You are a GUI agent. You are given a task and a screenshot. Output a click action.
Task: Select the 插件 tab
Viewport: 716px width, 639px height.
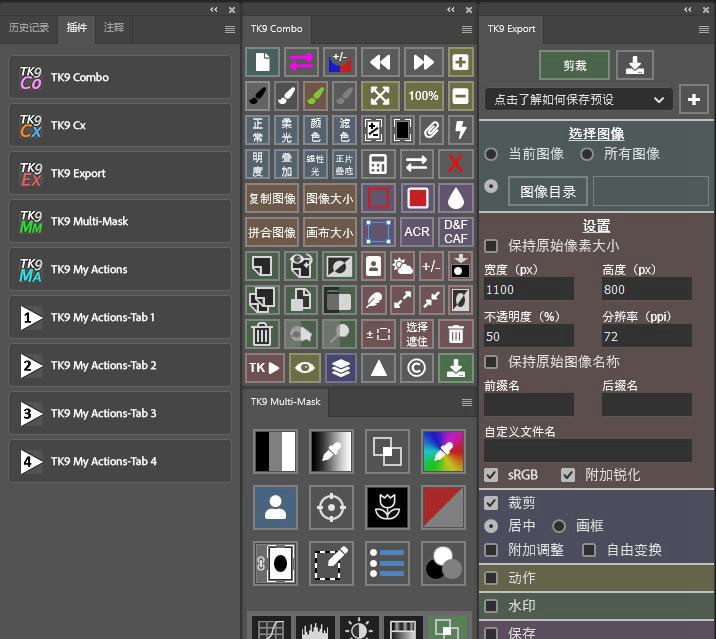76,28
